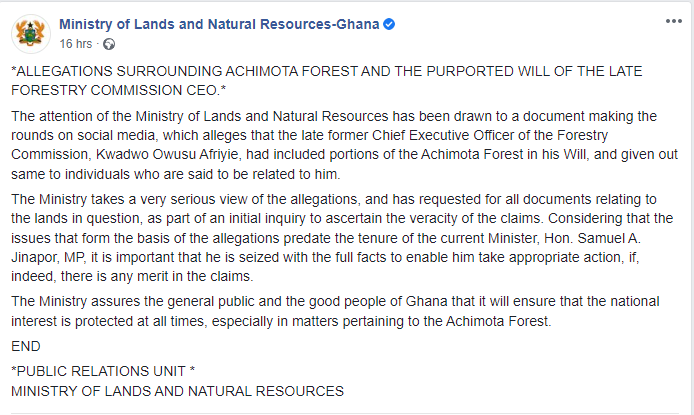Click the END text line
The height and width of the screenshot is (415, 694).
[x=26, y=346]
